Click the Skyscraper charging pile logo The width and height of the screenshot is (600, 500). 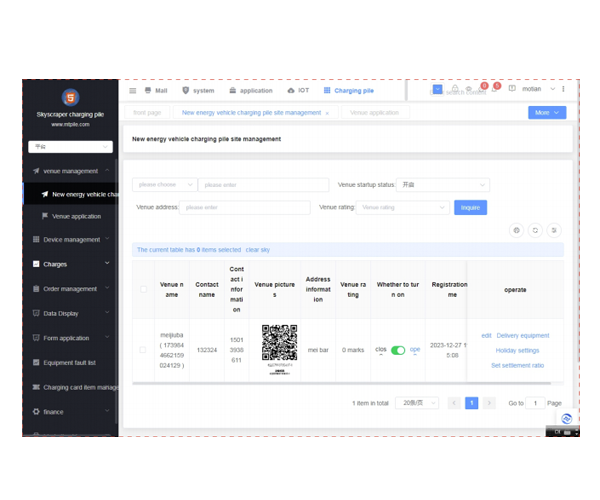coord(69,98)
